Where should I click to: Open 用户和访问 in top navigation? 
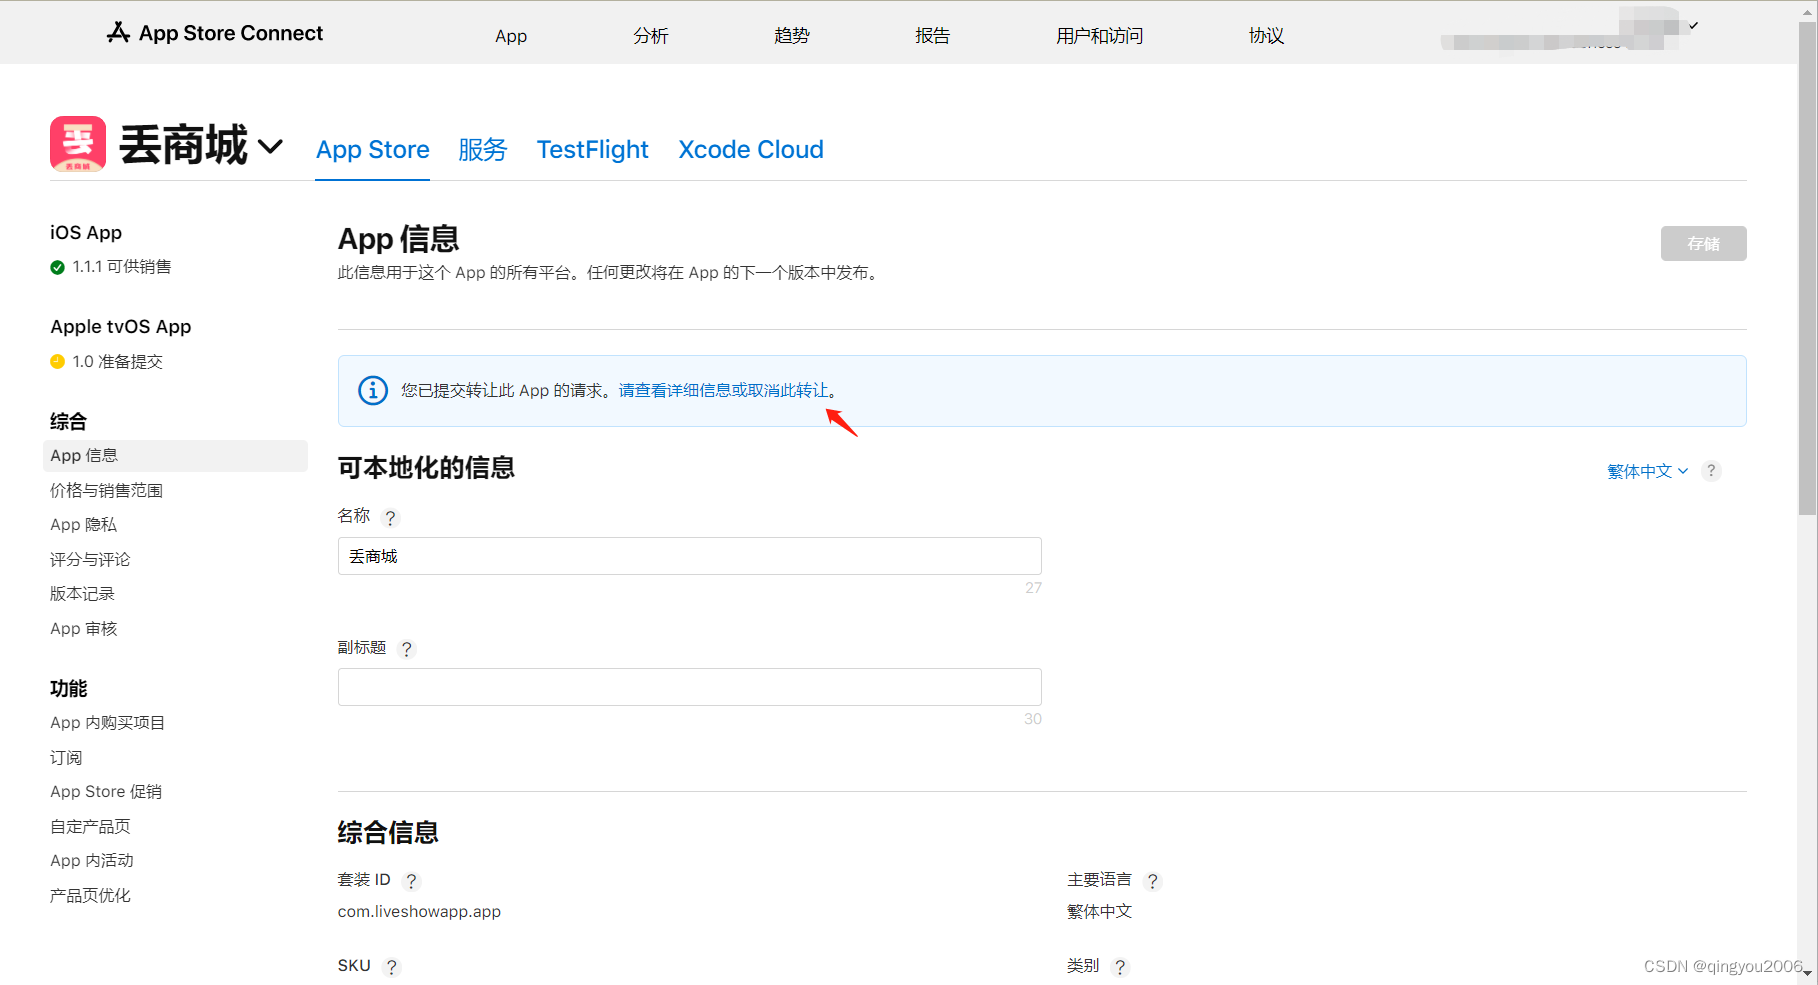tap(1100, 36)
